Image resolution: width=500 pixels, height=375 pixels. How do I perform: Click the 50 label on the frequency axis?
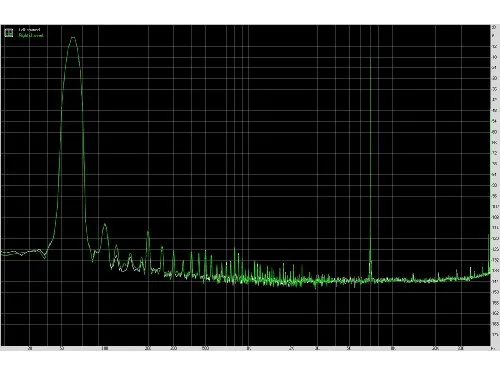tap(61, 349)
